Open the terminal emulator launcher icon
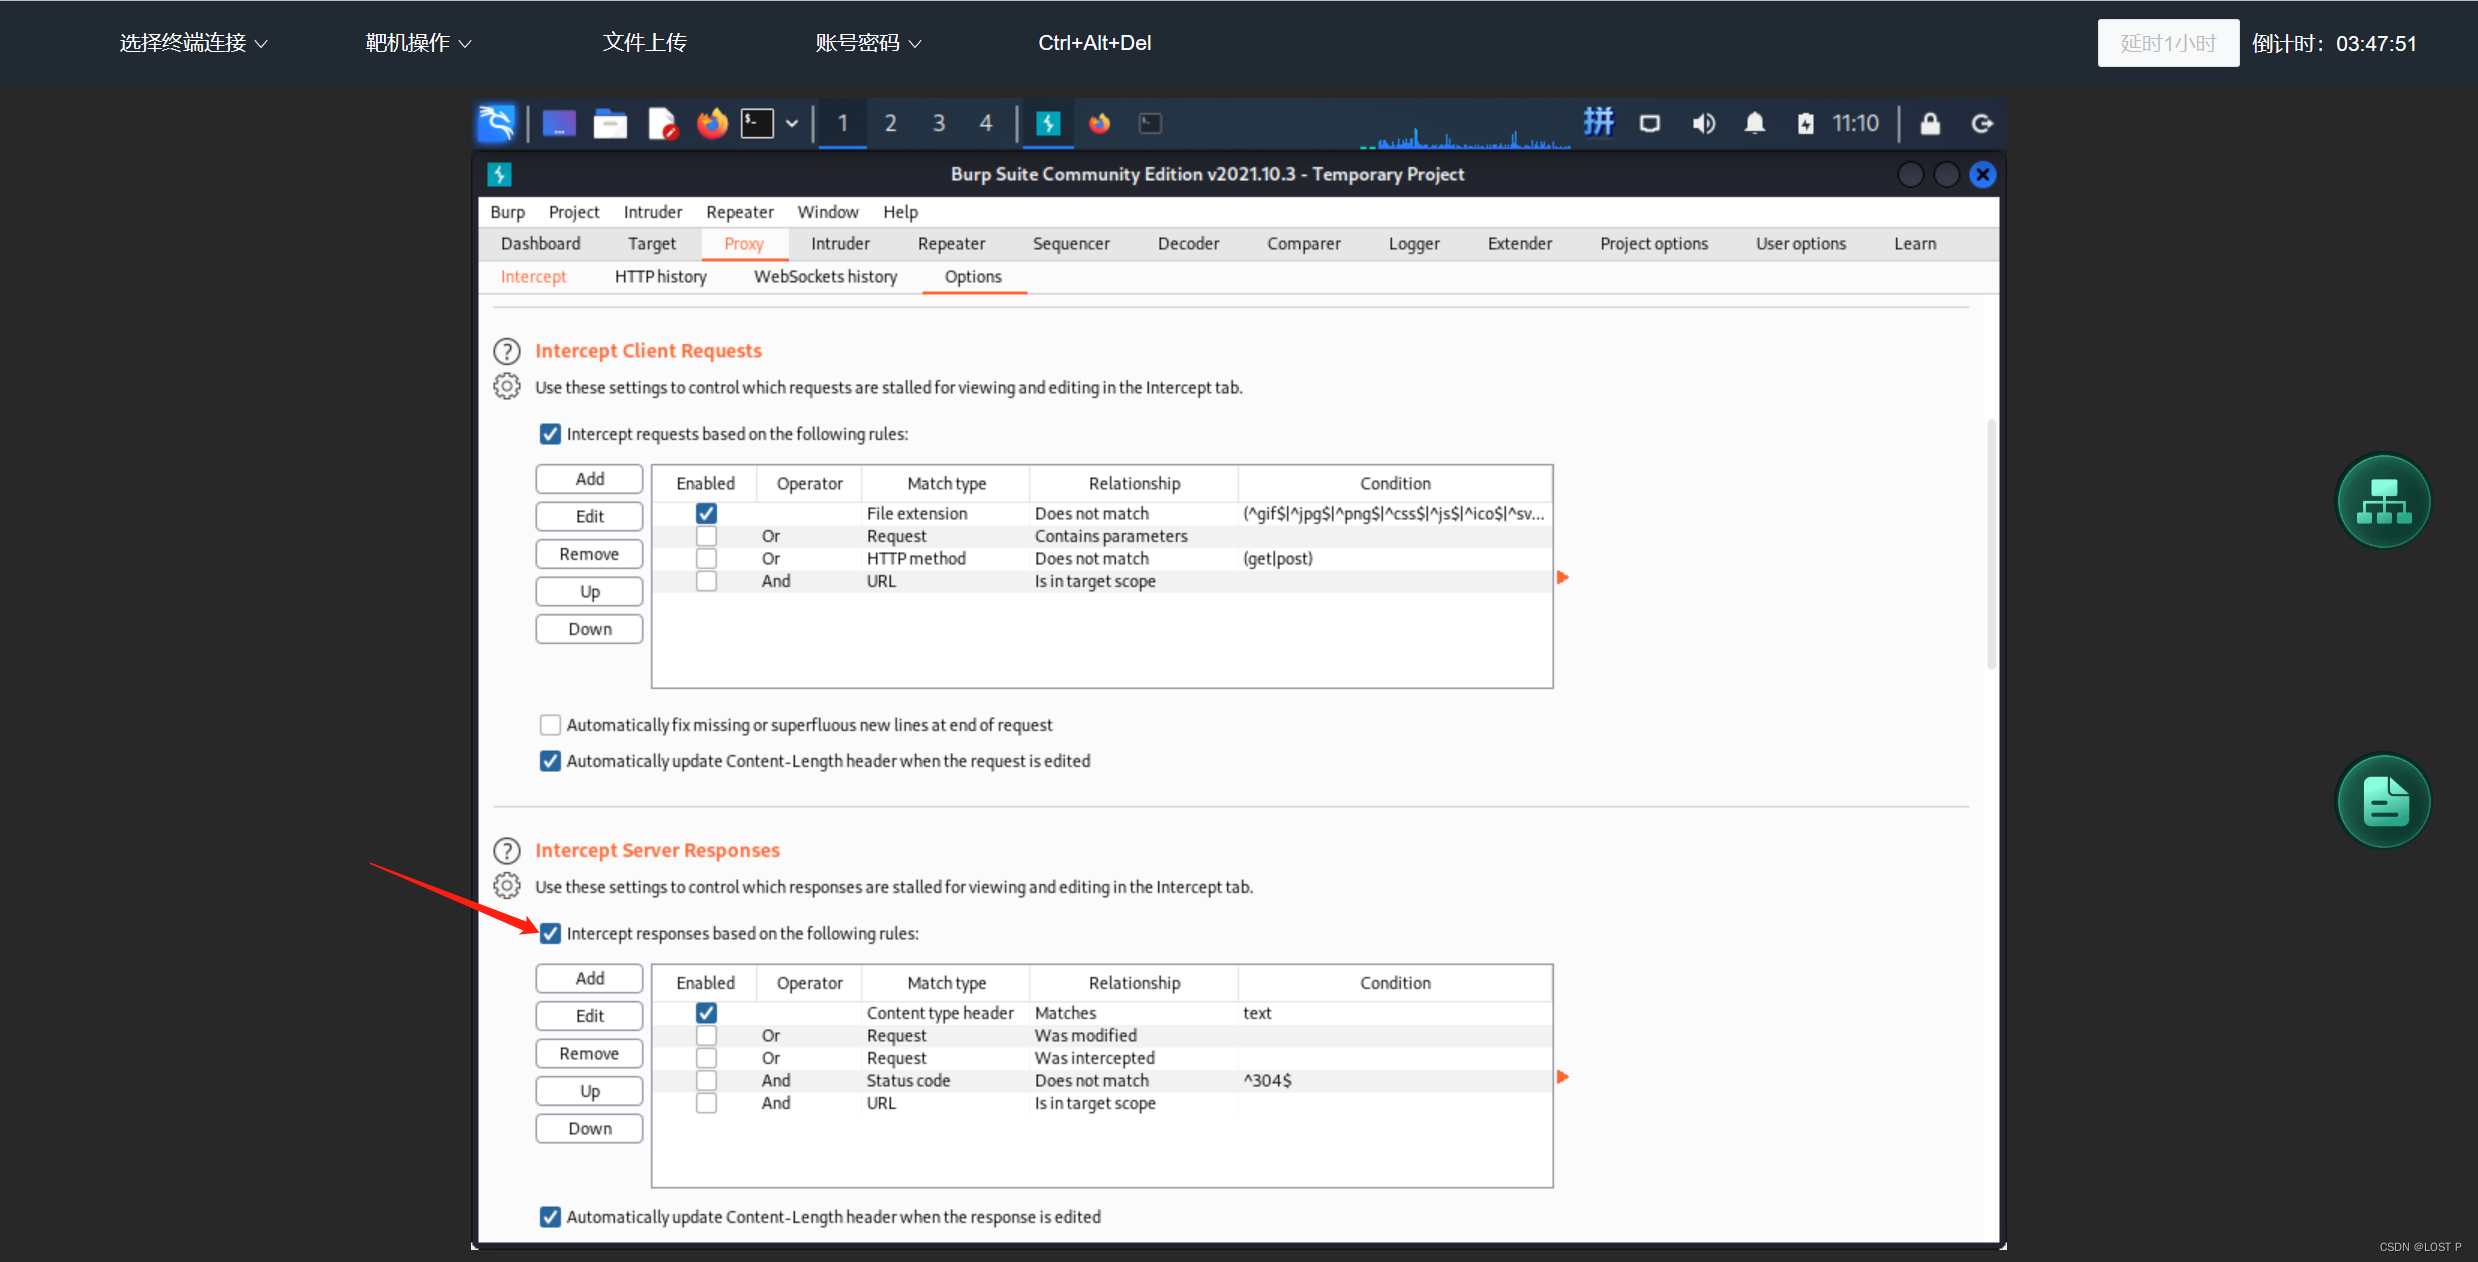 pyautogui.click(x=757, y=123)
